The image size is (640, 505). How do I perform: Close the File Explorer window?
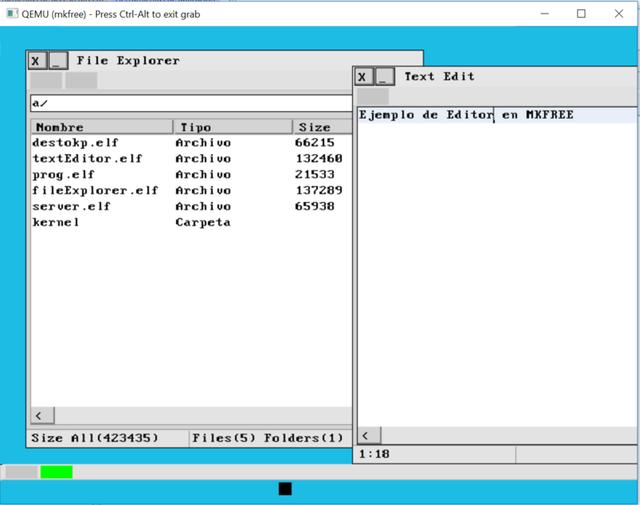tap(38, 61)
